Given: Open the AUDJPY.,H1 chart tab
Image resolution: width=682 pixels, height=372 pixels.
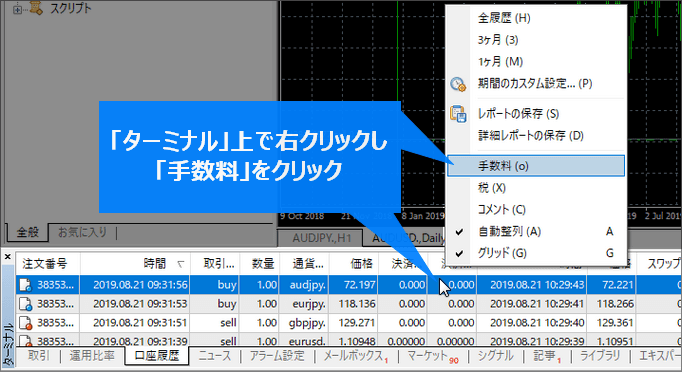Looking at the screenshot, I should point(321,238).
